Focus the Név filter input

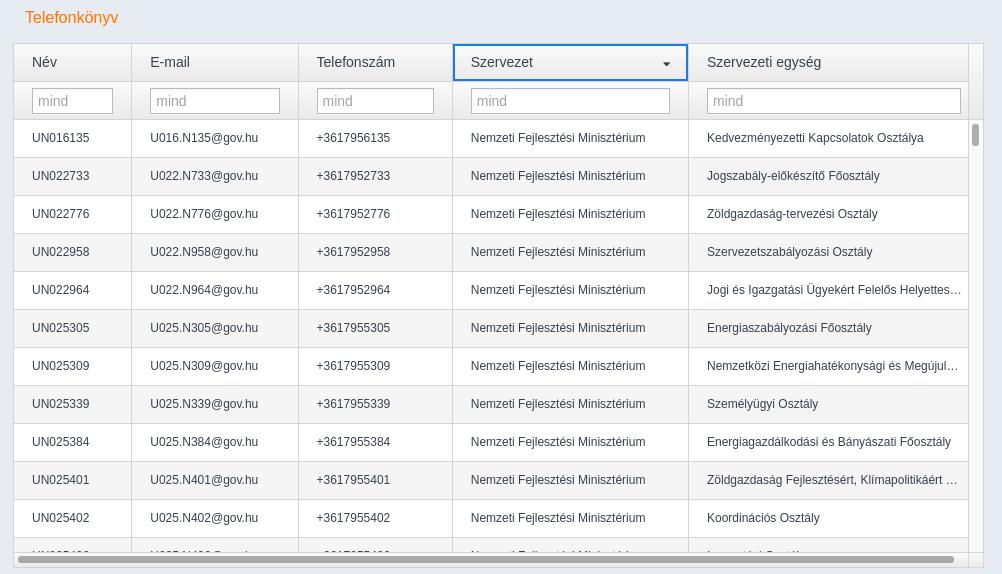(72, 101)
